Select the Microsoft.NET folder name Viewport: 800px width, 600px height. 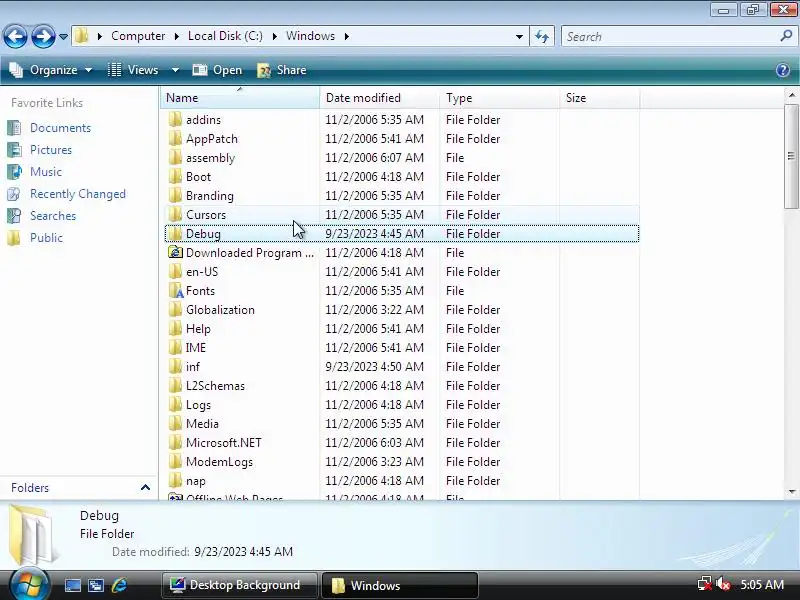223,442
